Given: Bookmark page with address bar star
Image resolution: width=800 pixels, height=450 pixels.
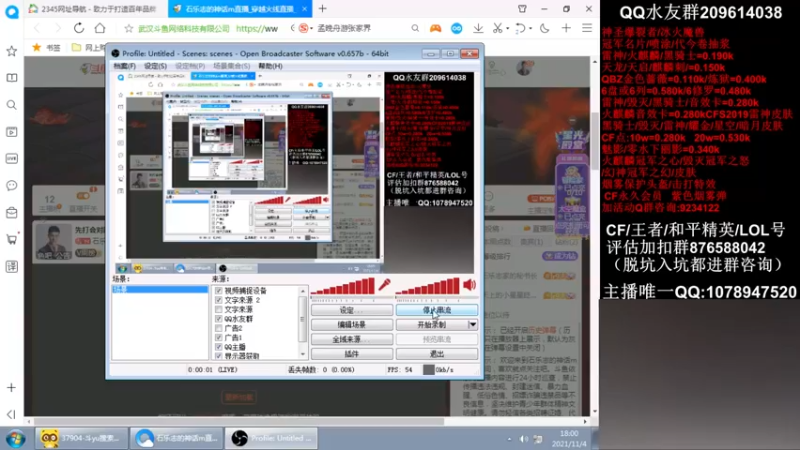Looking at the screenshot, I should coord(129,29).
